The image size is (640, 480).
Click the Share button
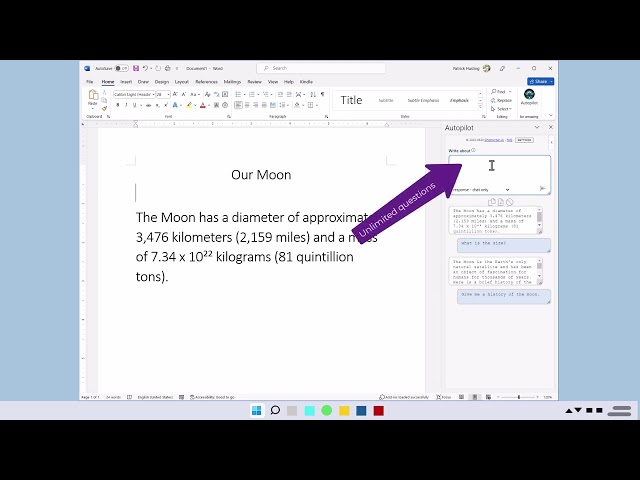tap(540, 81)
